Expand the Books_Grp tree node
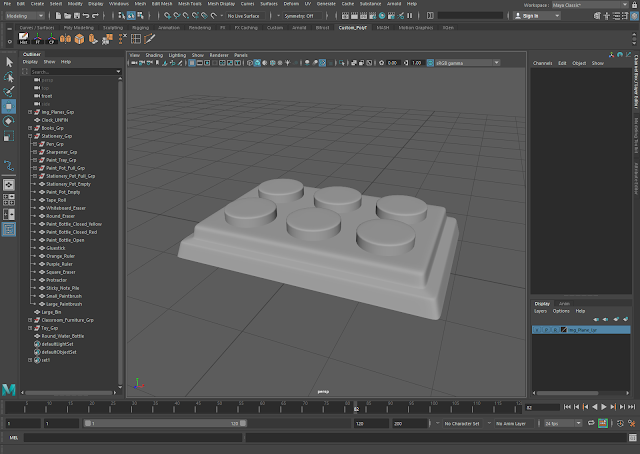 pyautogui.click(x=30, y=128)
